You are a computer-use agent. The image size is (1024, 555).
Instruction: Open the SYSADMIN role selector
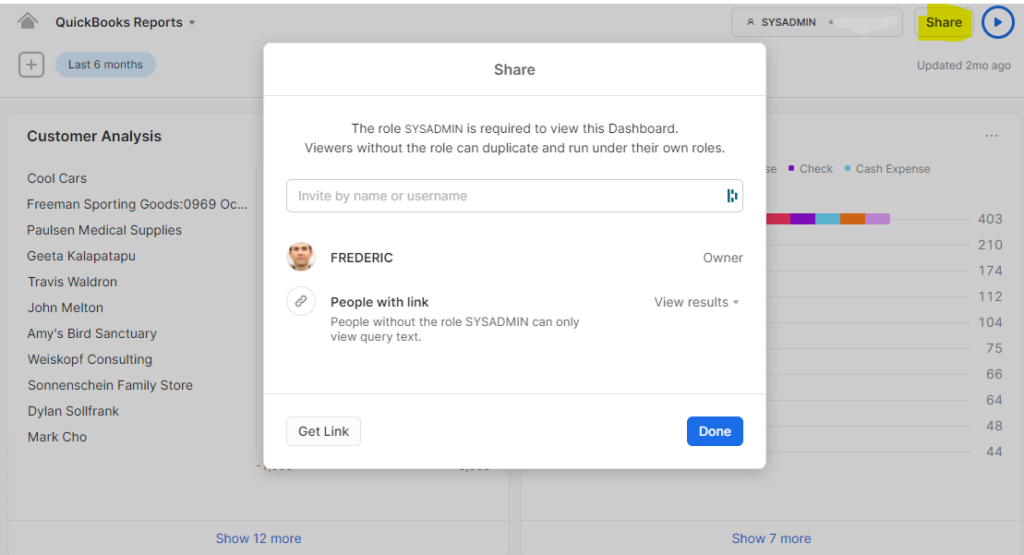click(817, 22)
